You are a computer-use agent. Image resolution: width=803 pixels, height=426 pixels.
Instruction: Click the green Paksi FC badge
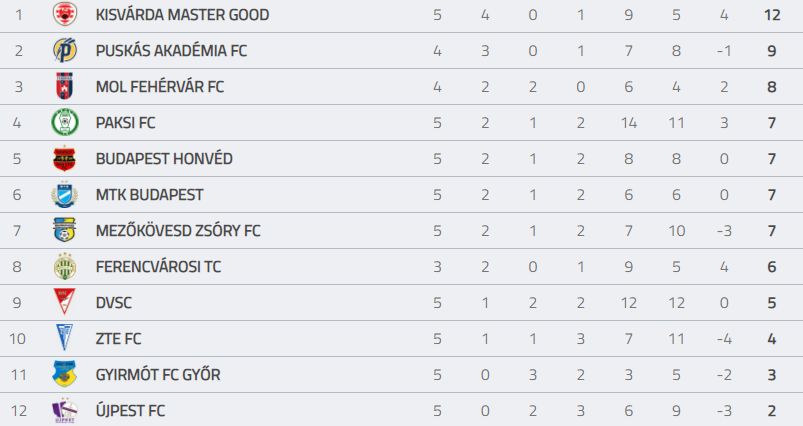point(65,122)
